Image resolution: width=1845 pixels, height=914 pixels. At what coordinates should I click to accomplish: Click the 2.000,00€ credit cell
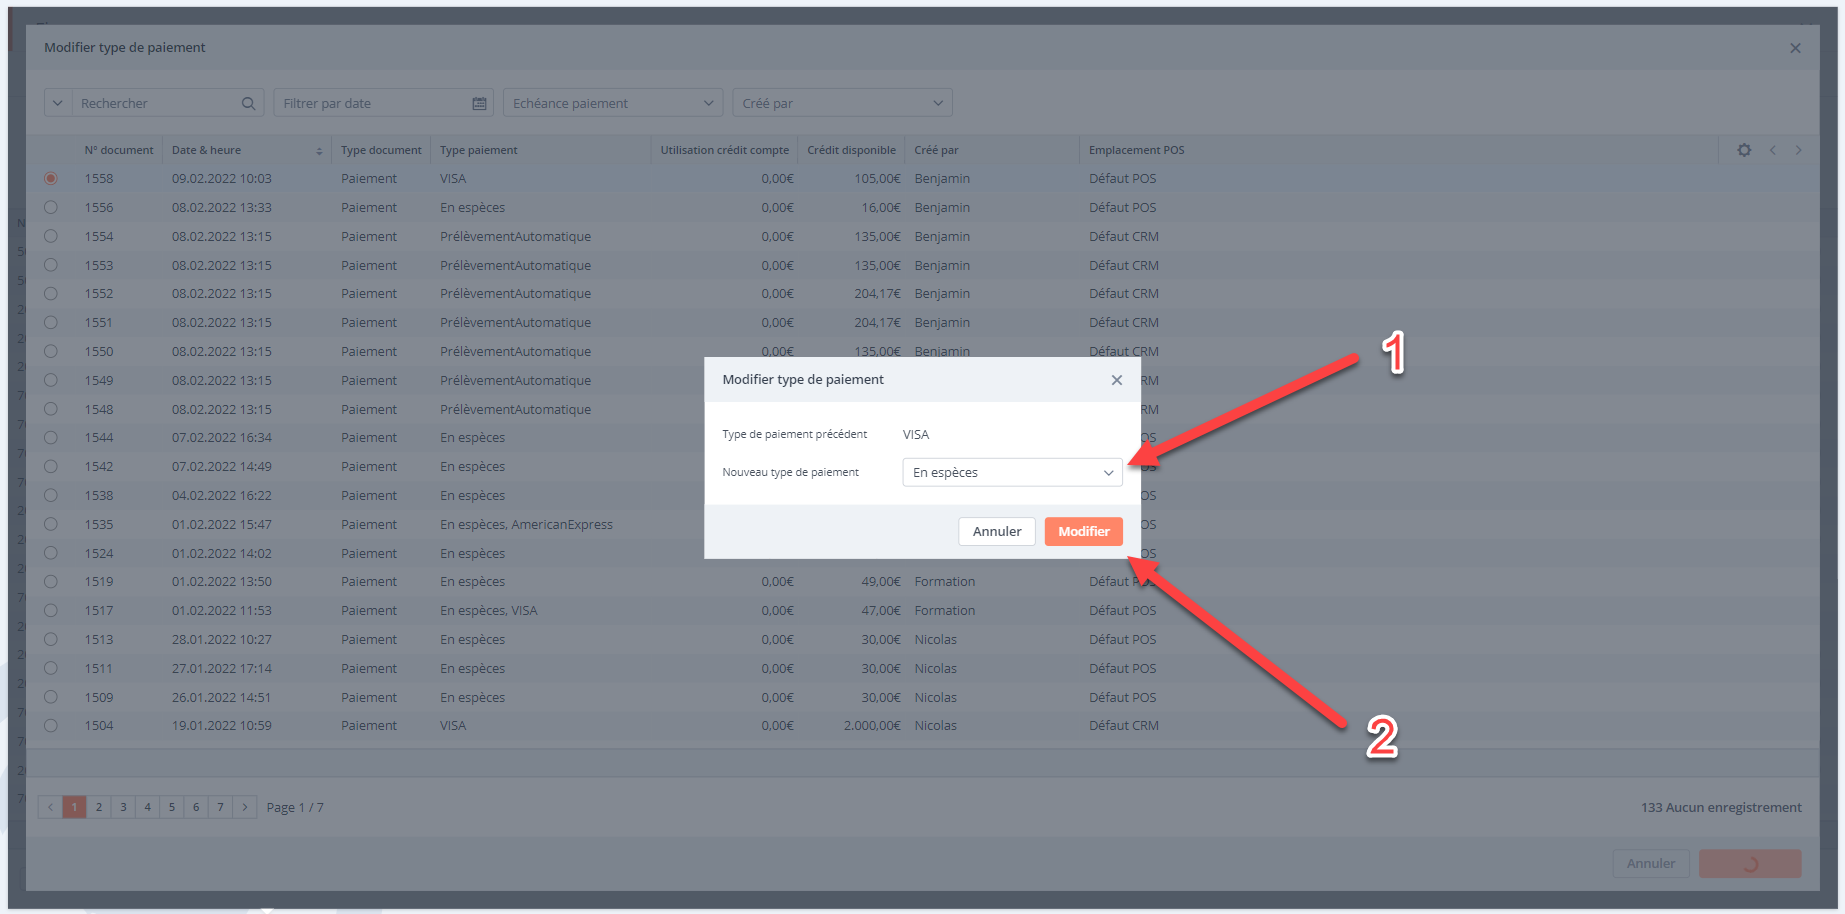[872, 726]
